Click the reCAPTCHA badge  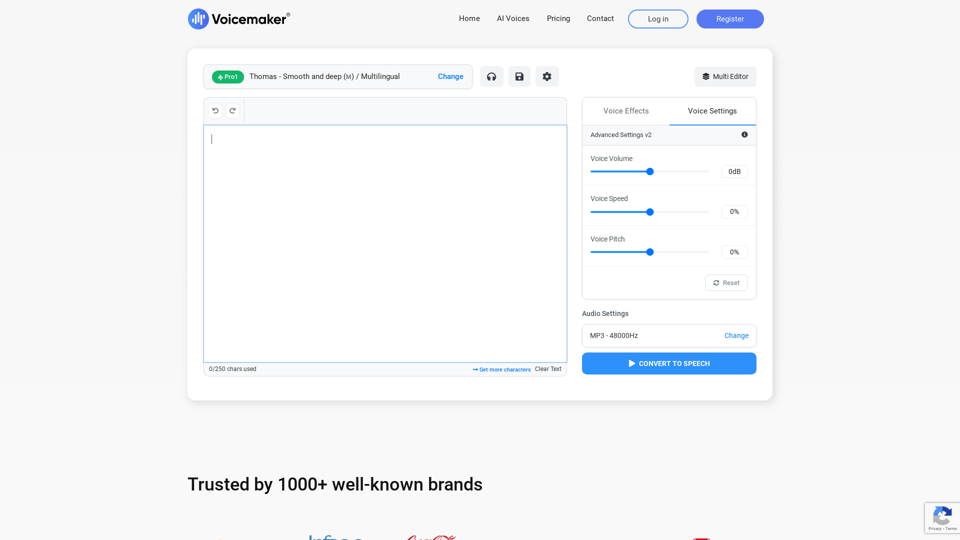click(x=942, y=518)
